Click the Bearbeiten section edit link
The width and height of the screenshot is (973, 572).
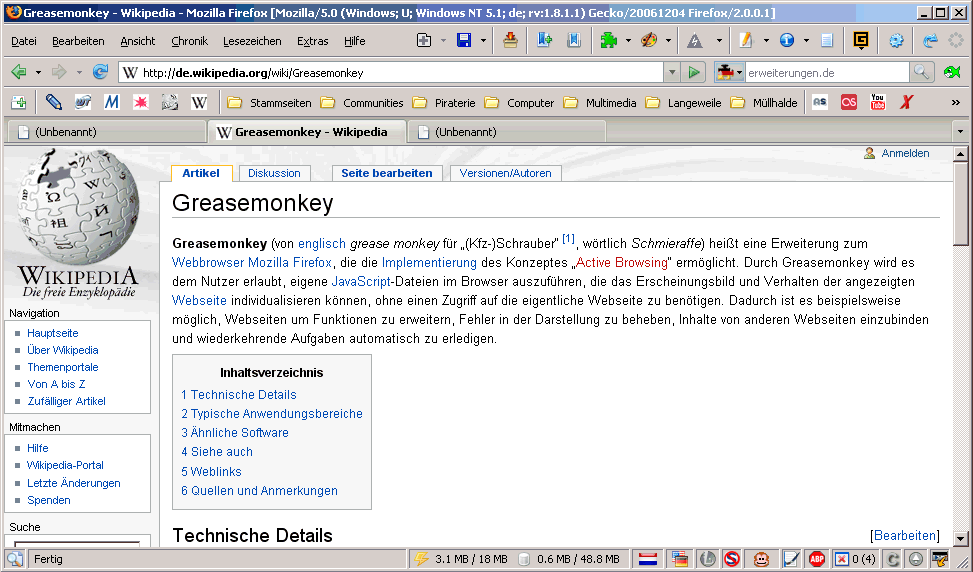coord(905,535)
